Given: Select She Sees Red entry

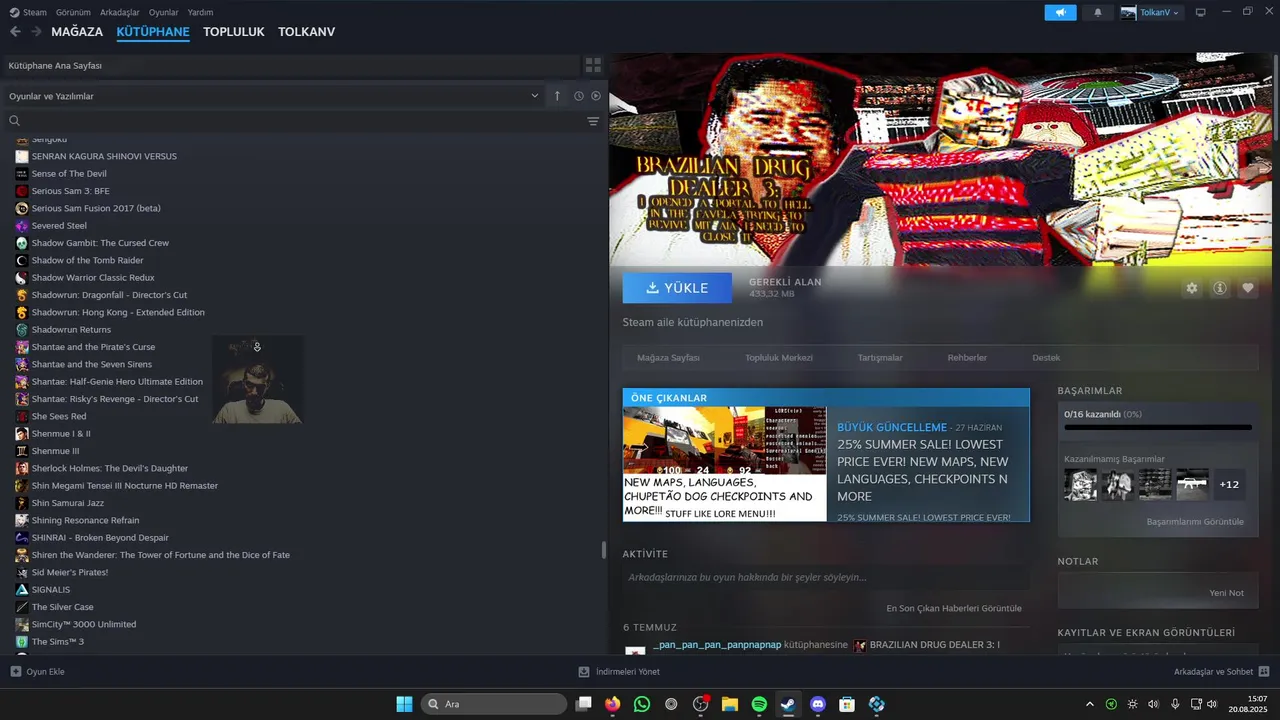Looking at the screenshot, I should [58, 416].
